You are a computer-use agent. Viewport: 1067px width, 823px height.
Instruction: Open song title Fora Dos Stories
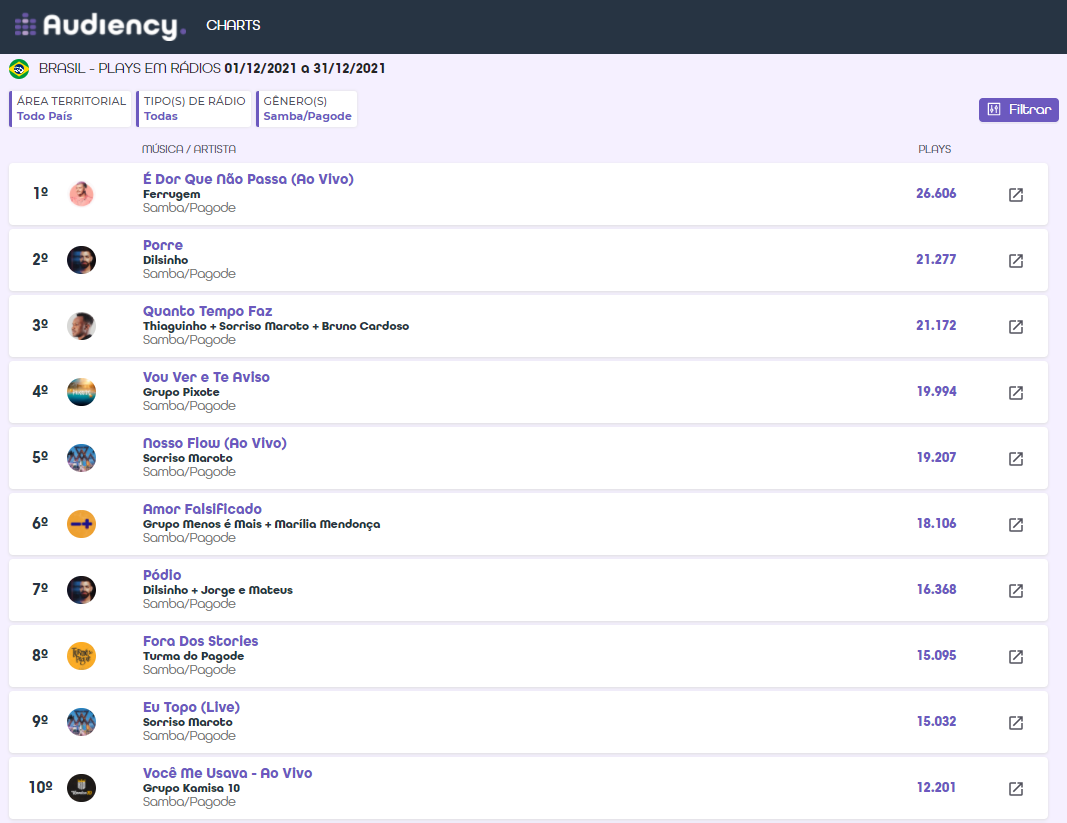click(x=201, y=641)
